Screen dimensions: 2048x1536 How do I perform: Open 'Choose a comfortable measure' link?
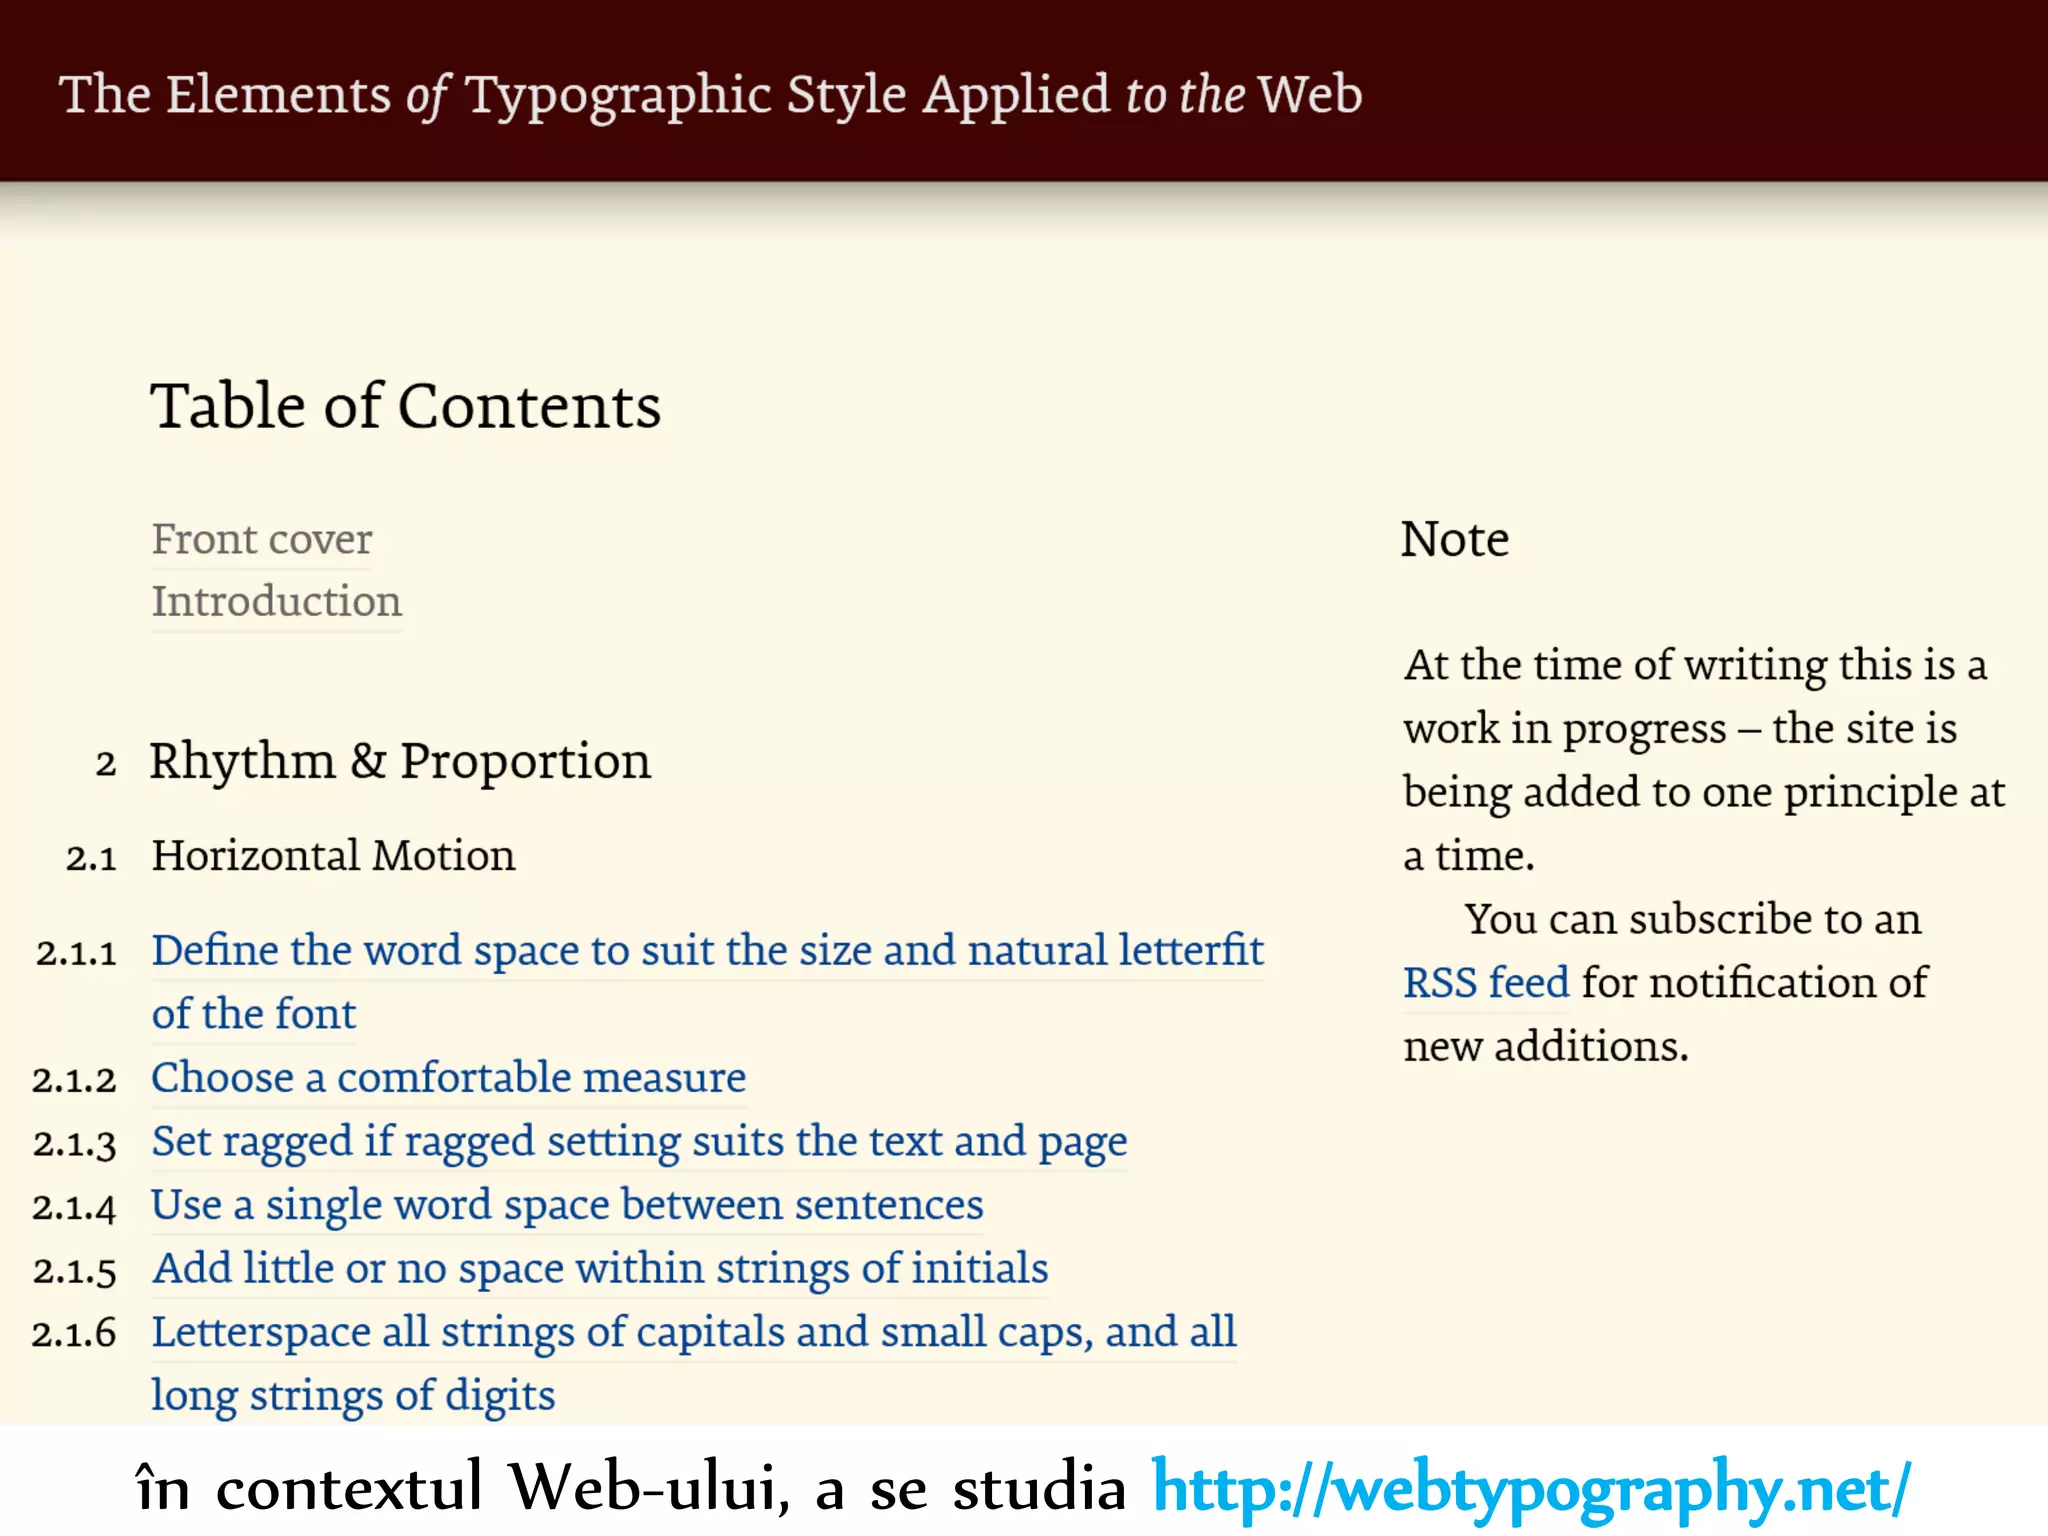pyautogui.click(x=448, y=1078)
